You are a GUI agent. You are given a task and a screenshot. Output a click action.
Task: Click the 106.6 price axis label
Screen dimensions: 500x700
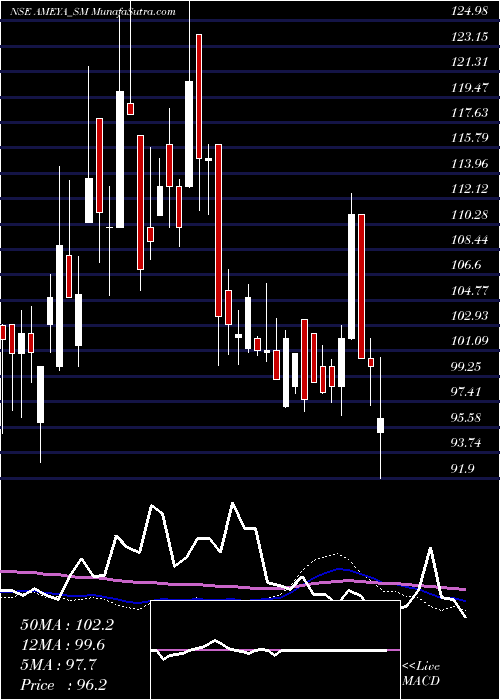[x=467, y=265]
